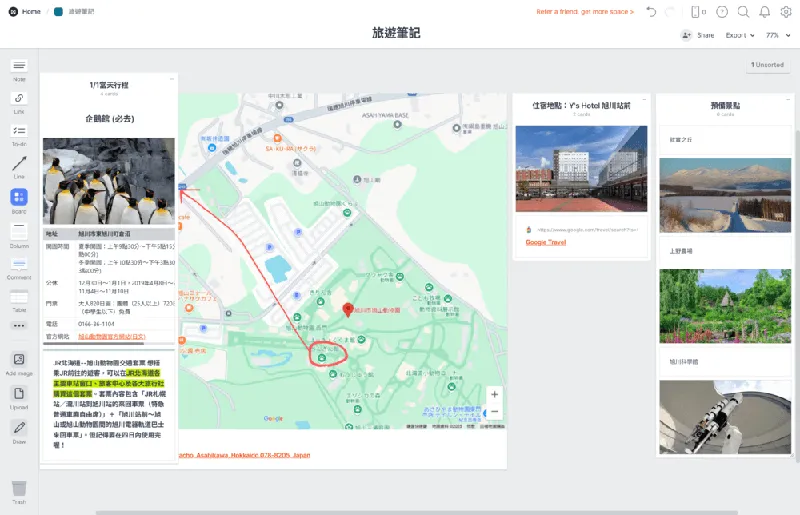Click the highlighted JR ticket note text

click(x=109, y=383)
